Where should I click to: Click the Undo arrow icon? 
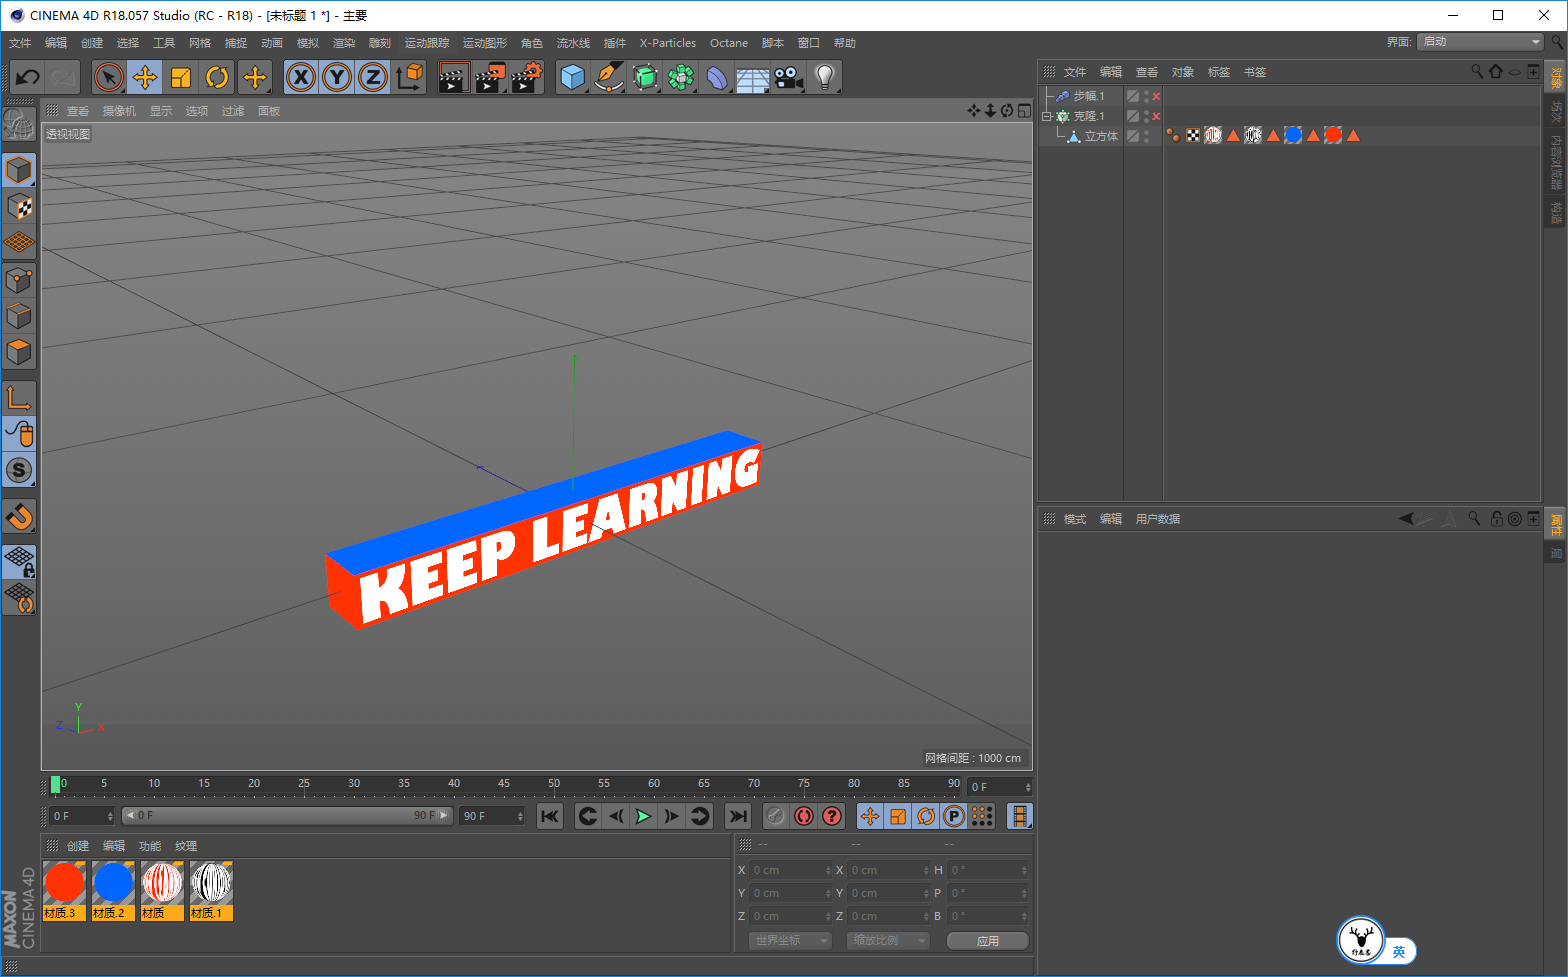(x=28, y=77)
